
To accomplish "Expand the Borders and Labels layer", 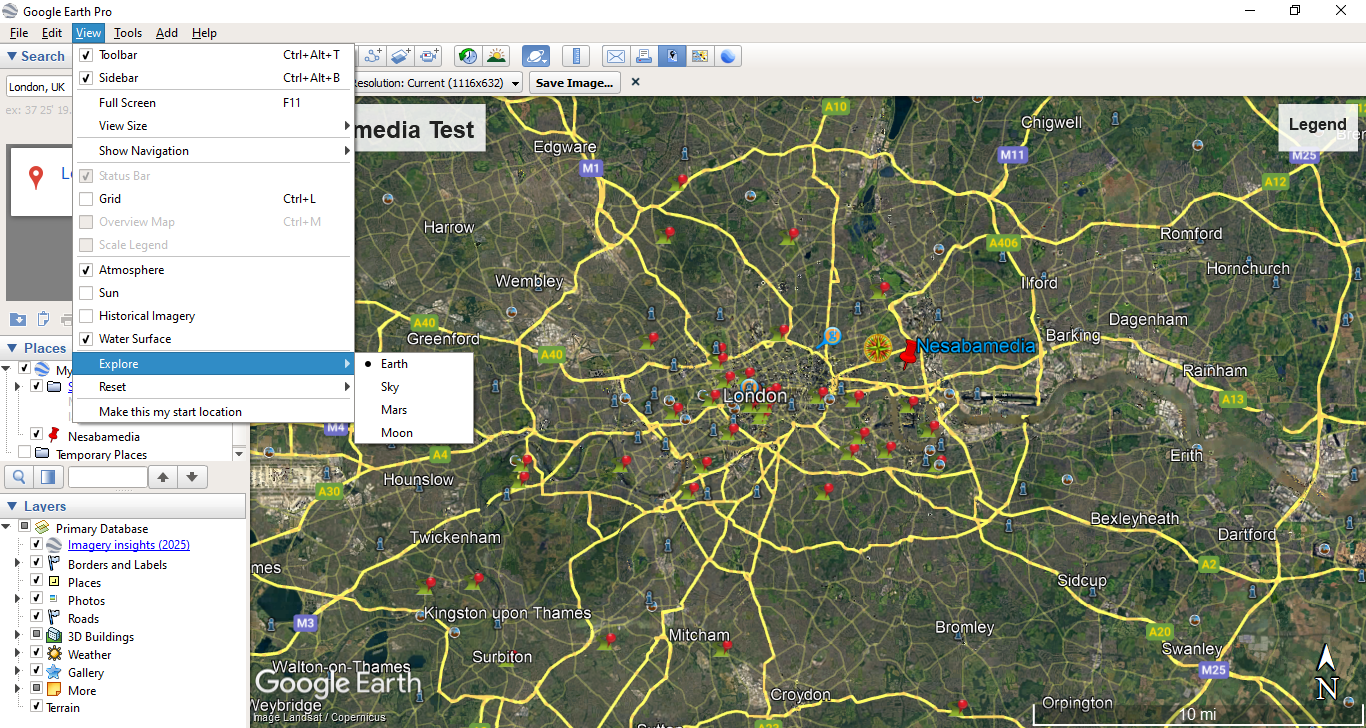I will (x=17, y=565).
